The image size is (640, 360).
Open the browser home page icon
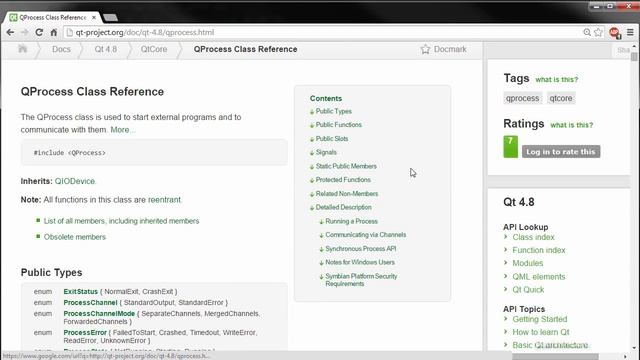click(x=53, y=32)
